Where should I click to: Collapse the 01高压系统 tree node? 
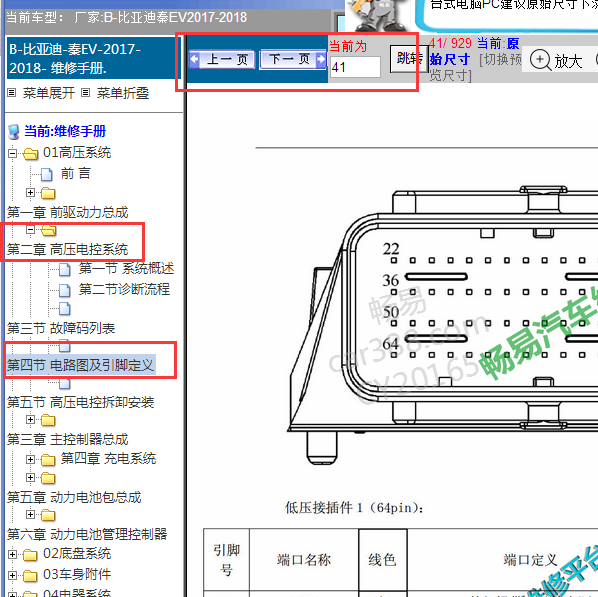12,153
